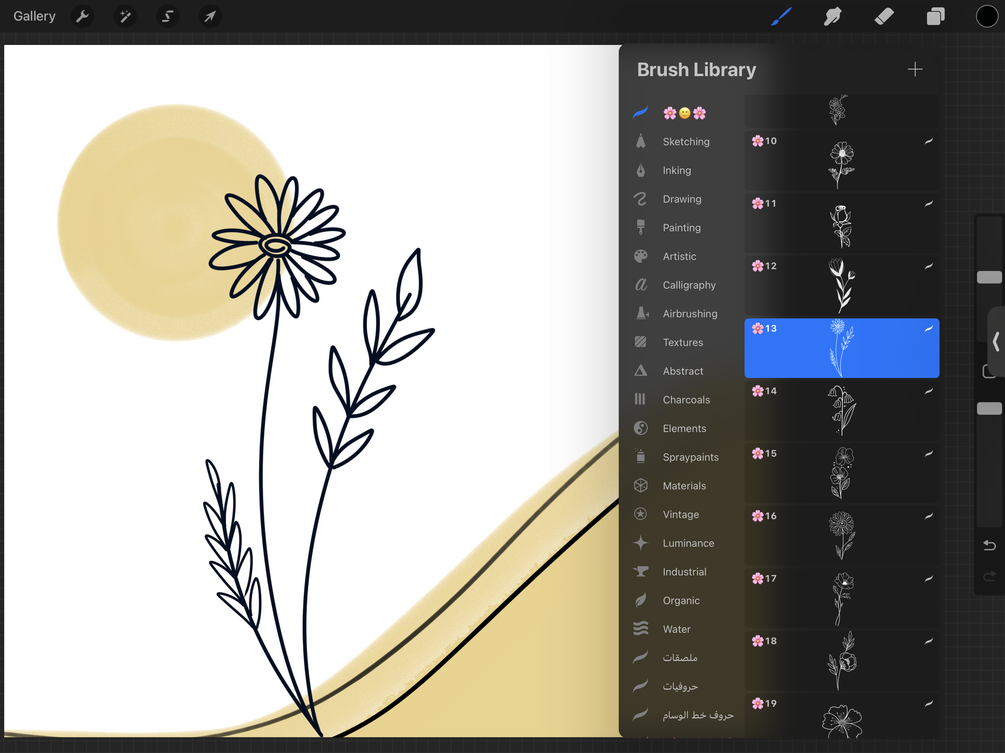Open the Adjustments magic wand menu

tap(125, 16)
